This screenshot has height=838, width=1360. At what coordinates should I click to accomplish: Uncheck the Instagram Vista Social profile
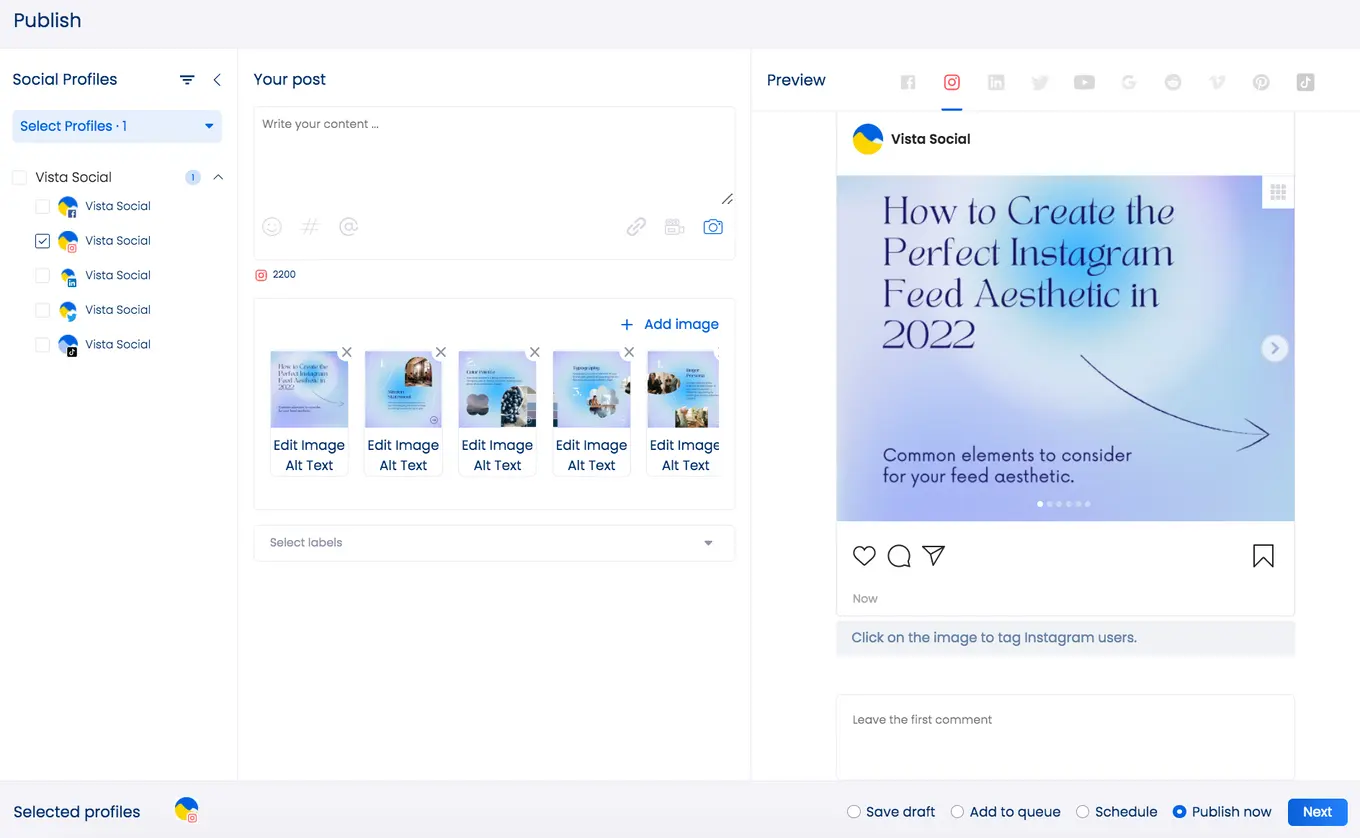42,241
